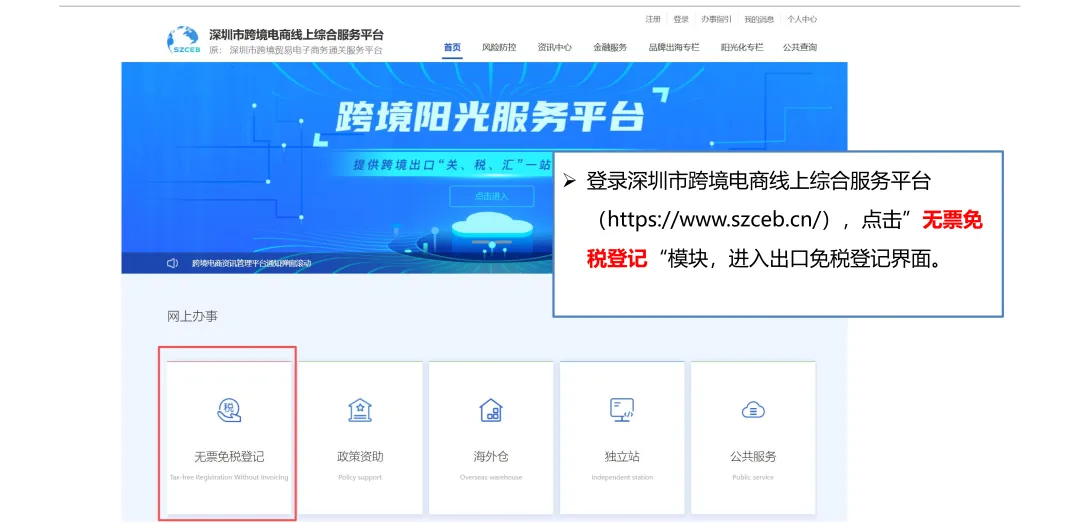Click the 'Independent station' subtitle
The image size is (1080, 523).
coord(622,478)
